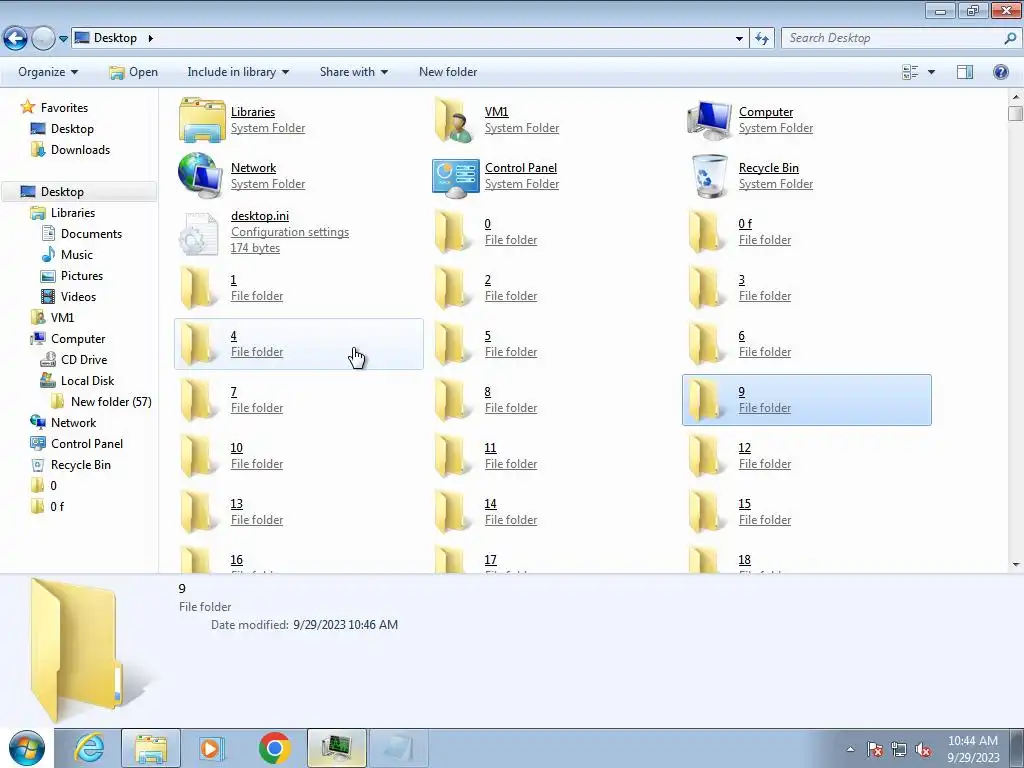Expand the Desktop breadcrumb arrow

tap(150, 39)
